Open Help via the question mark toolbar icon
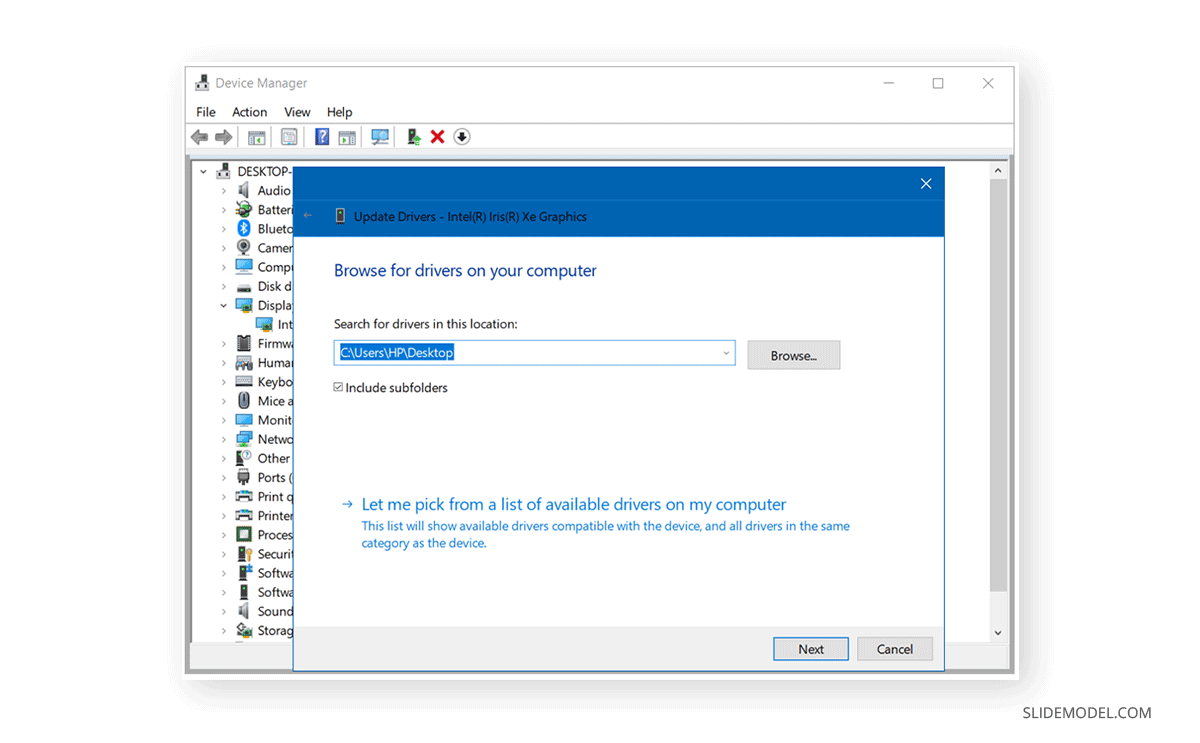 pyautogui.click(x=321, y=136)
